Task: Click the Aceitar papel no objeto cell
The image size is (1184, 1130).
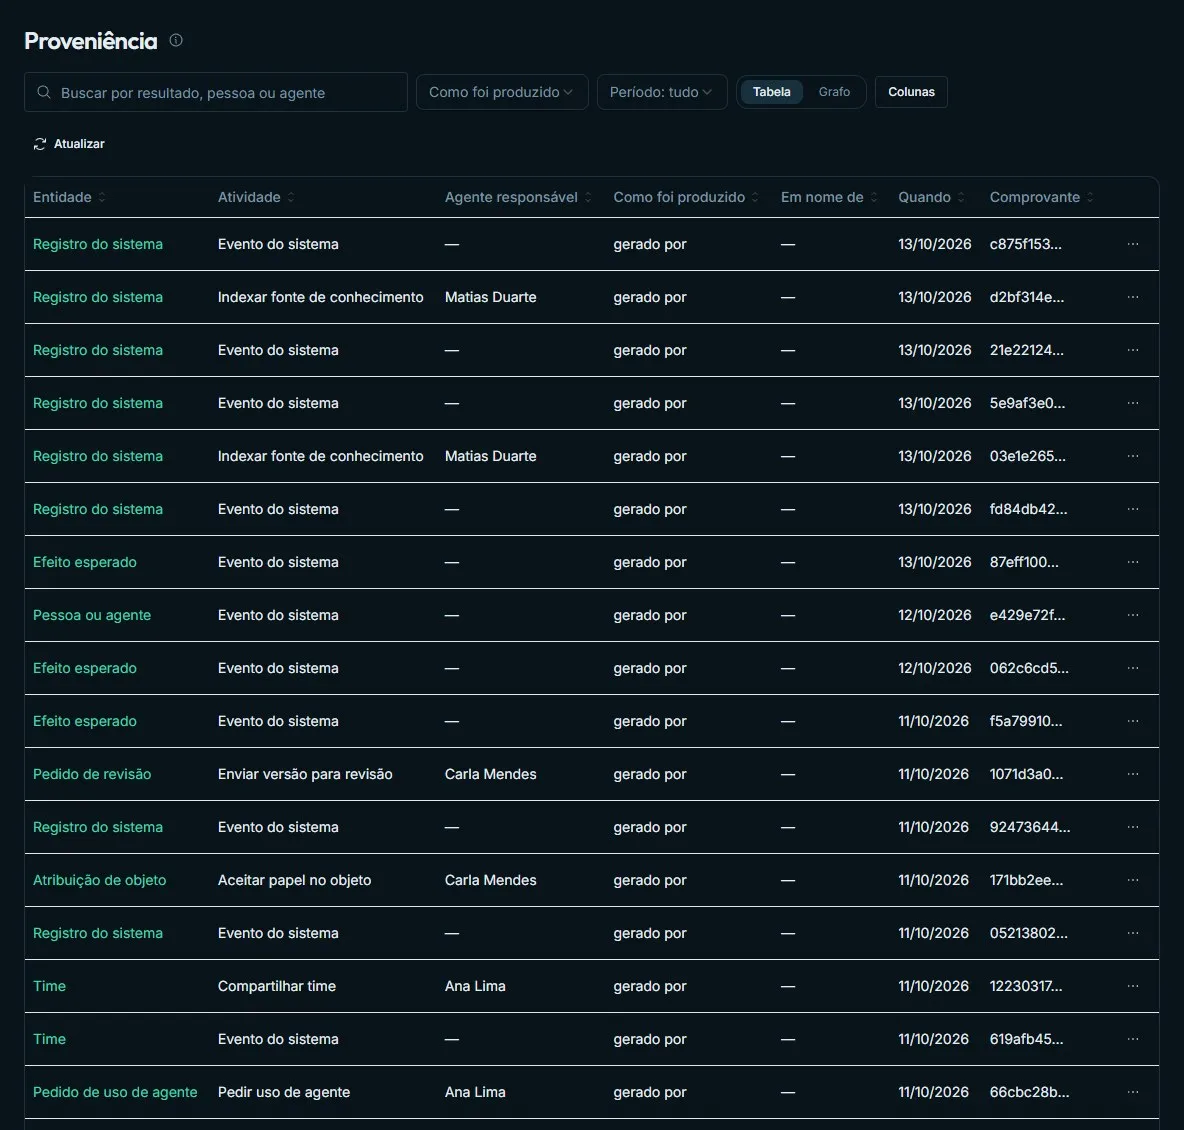Action: tap(294, 880)
